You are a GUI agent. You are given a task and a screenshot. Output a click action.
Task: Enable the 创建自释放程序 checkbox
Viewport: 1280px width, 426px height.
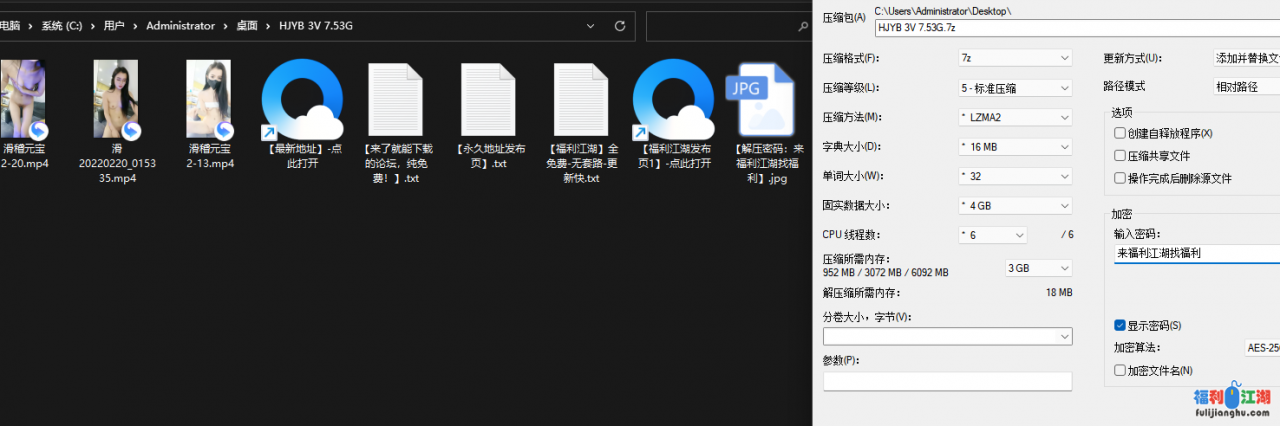click(x=1120, y=133)
